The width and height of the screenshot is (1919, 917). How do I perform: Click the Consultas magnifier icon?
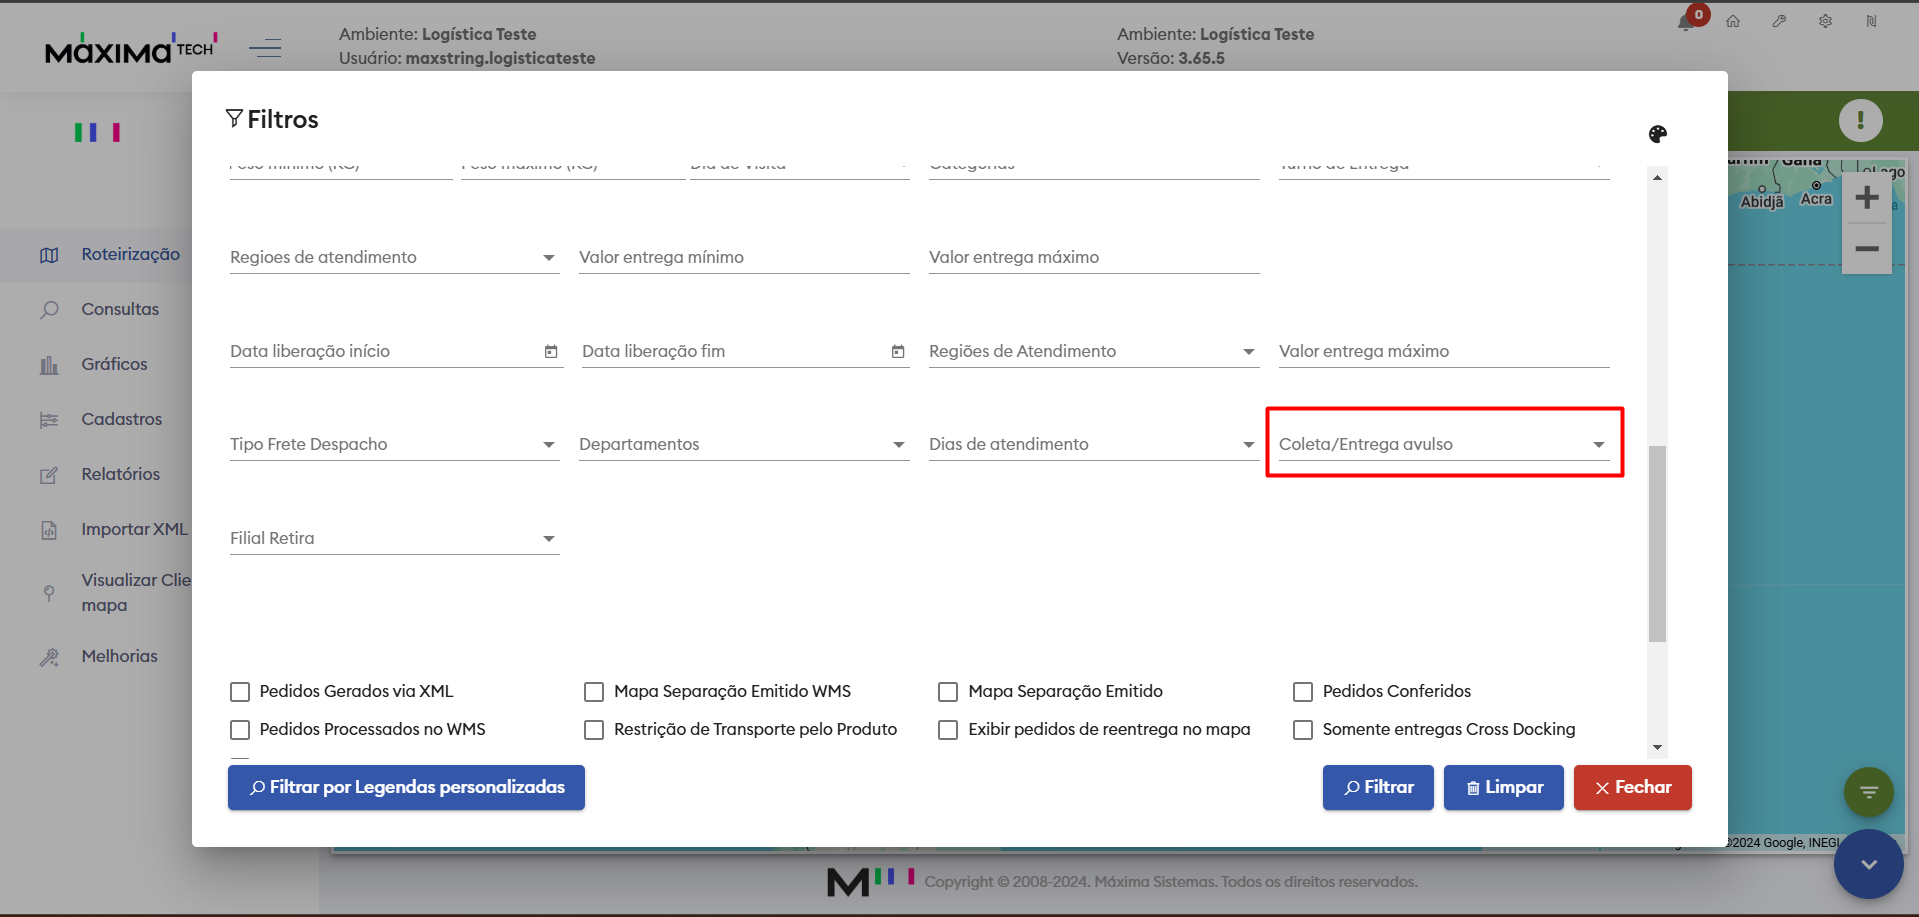[x=49, y=310]
